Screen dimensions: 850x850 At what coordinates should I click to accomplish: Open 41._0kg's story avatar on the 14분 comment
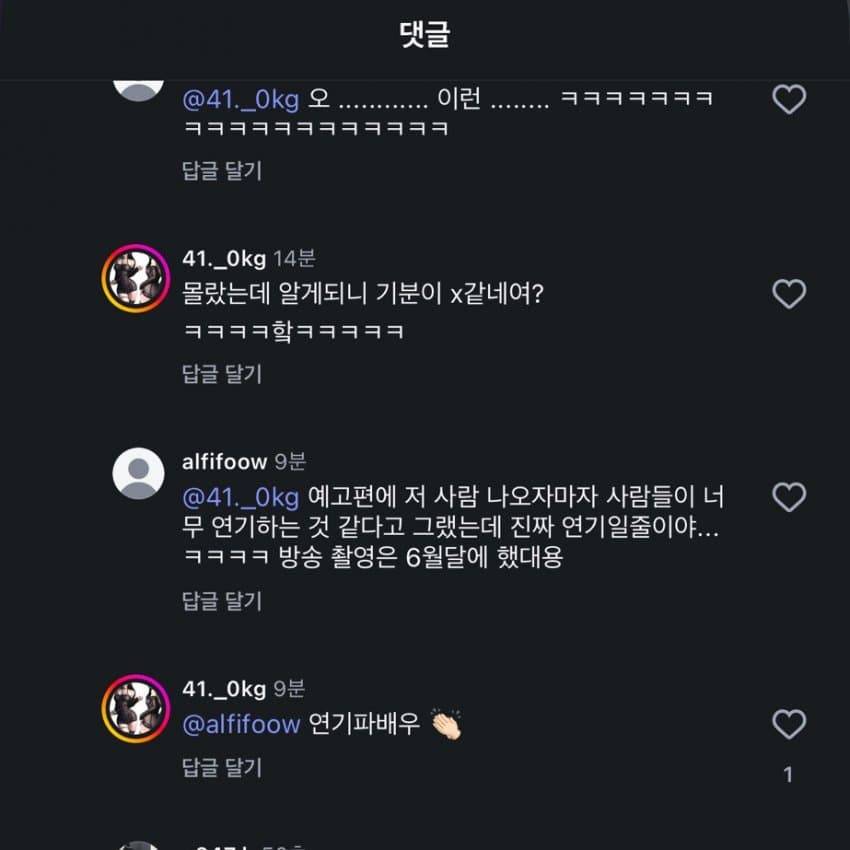coord(135,279)
